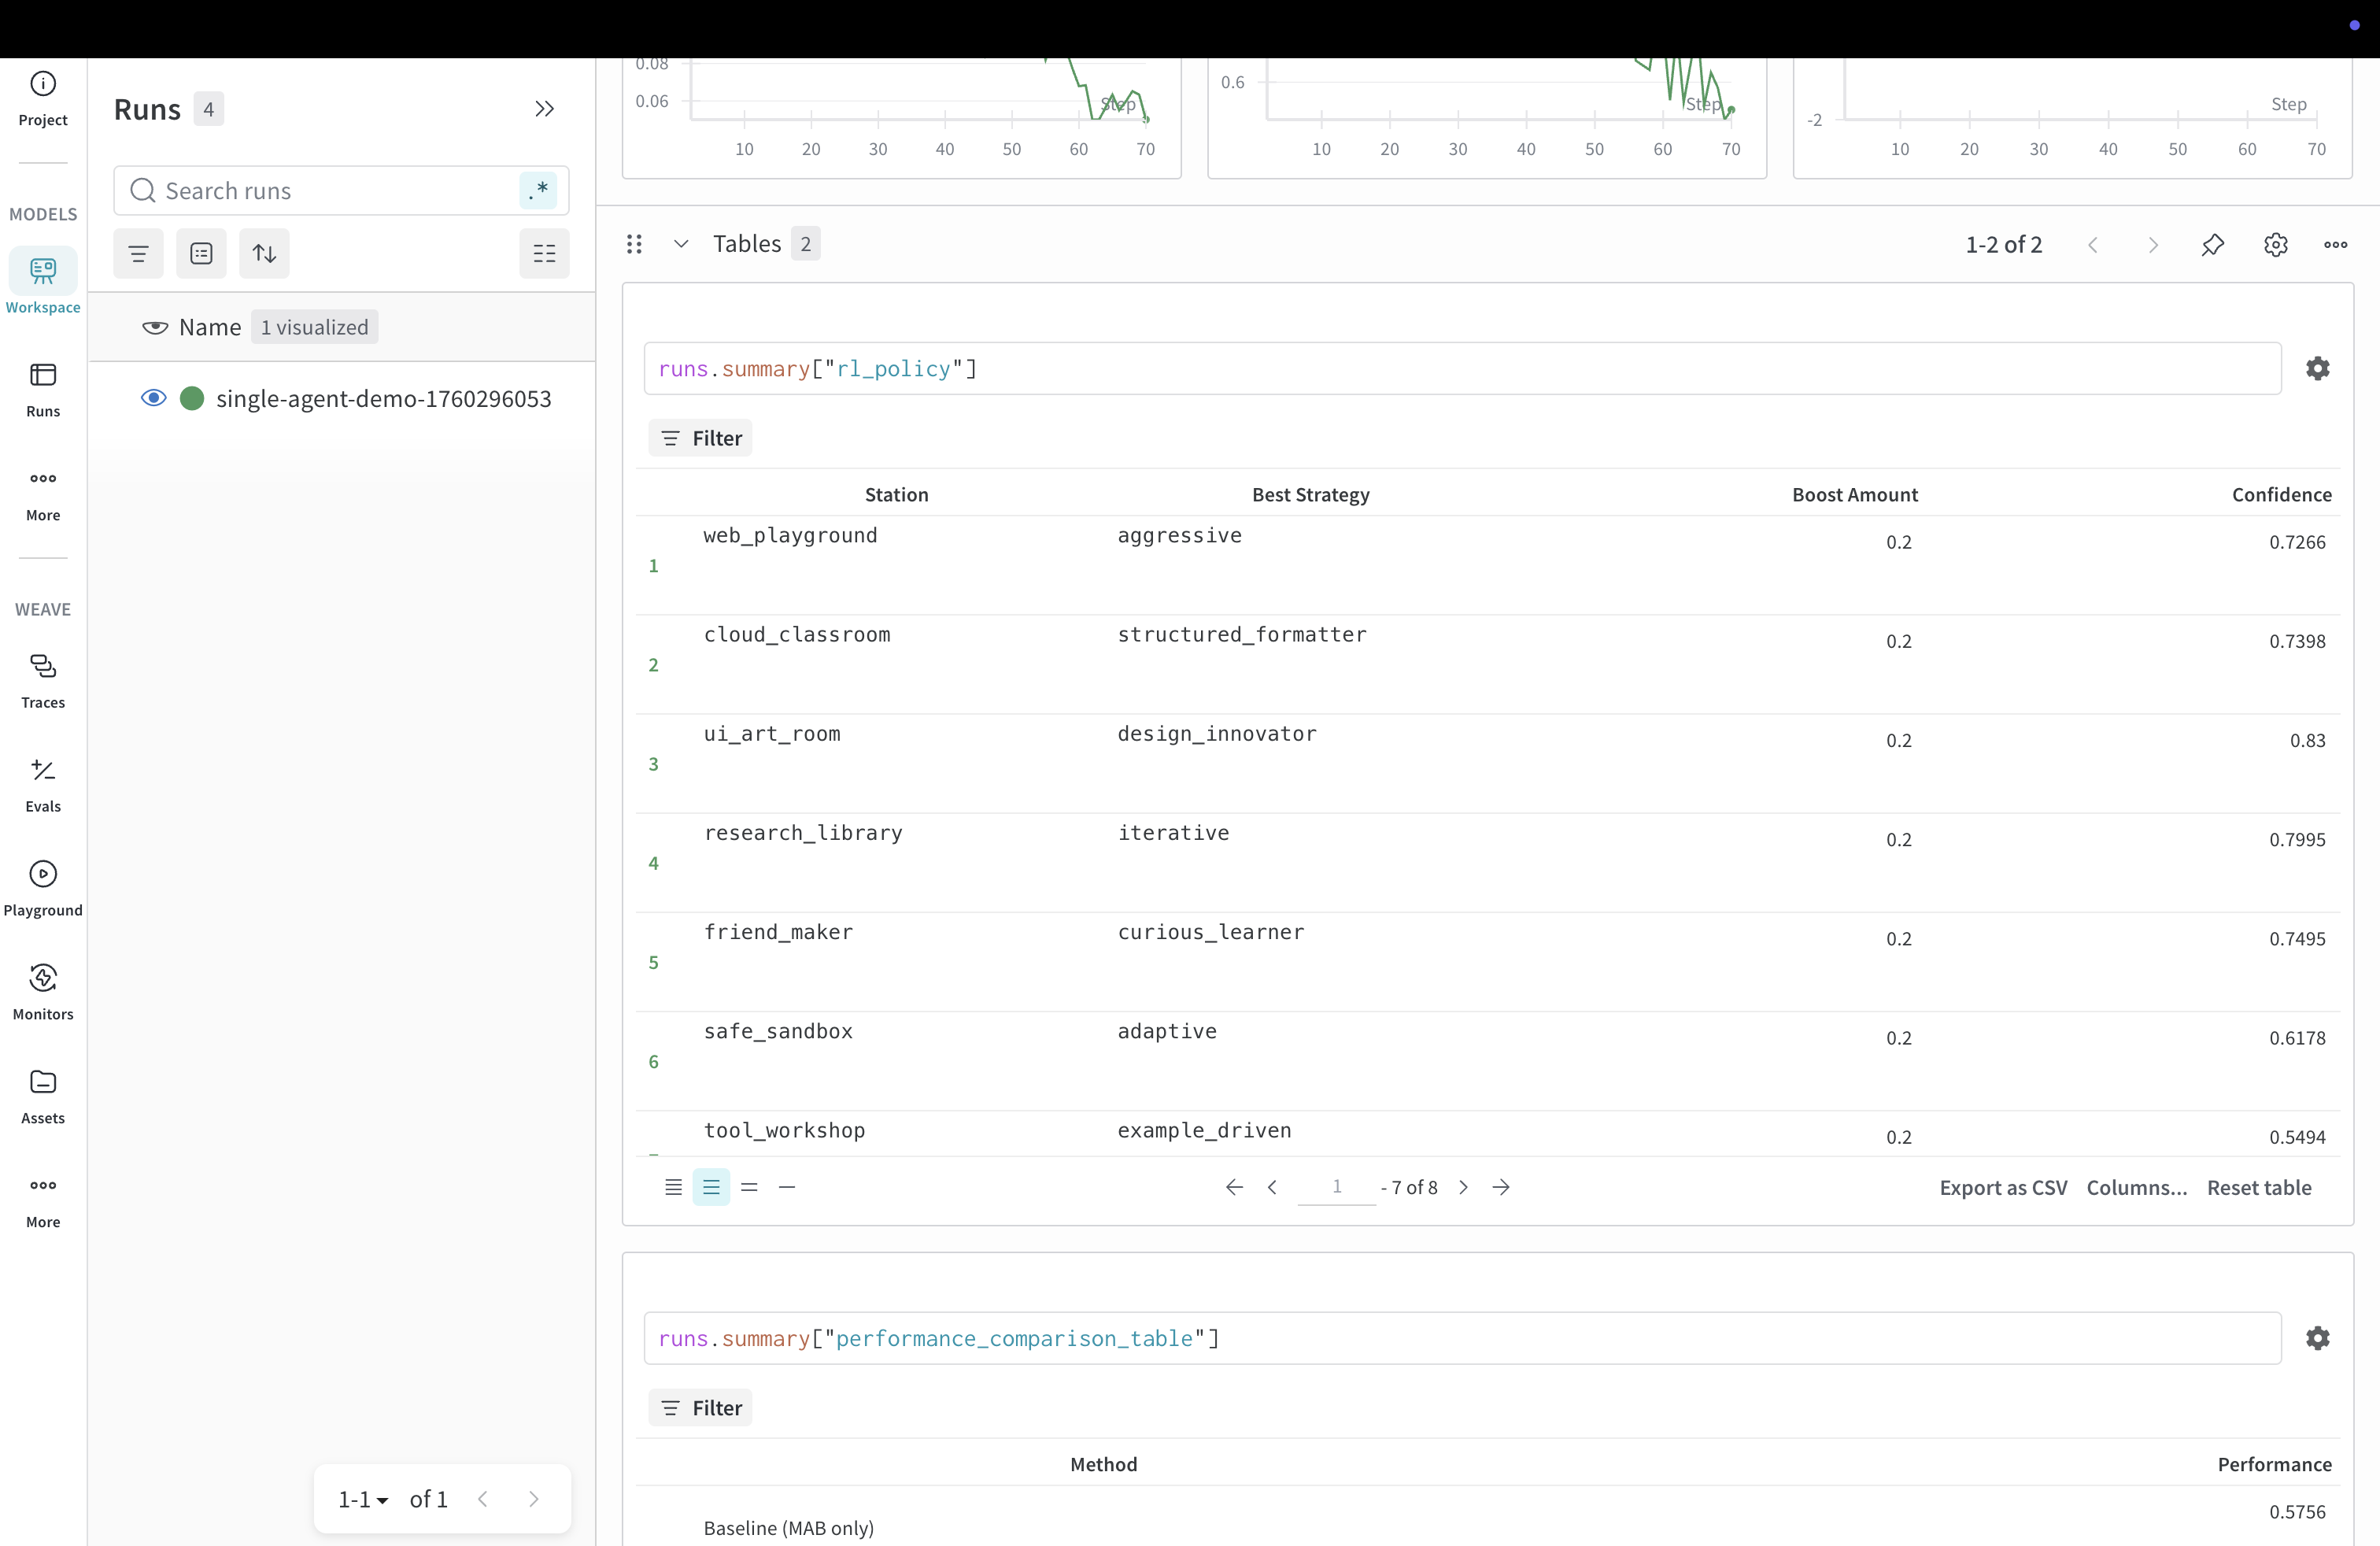Screen dimensions: 2380x1546
Task: Go to the Runs tab
Action: [x=43, y=389]
